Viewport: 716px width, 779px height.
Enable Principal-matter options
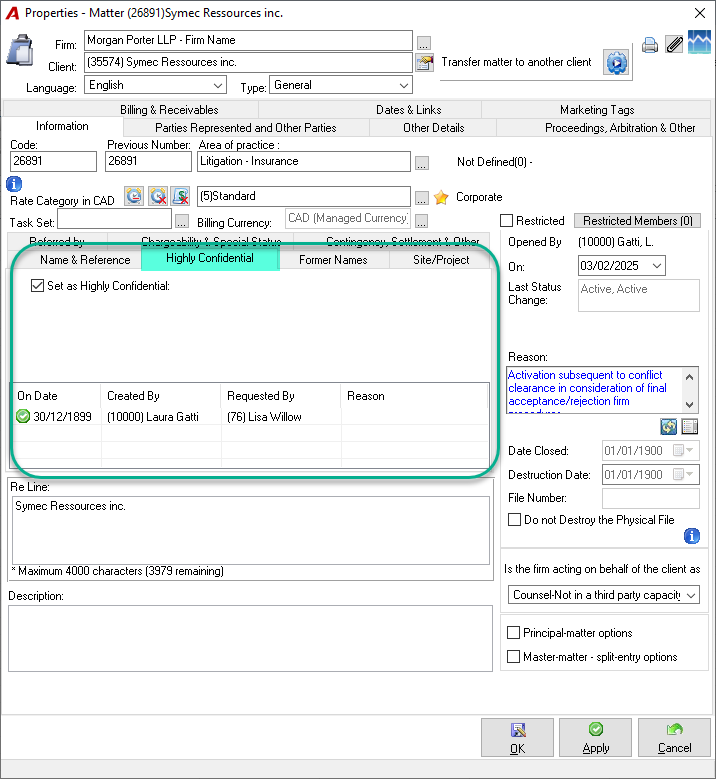513,633
